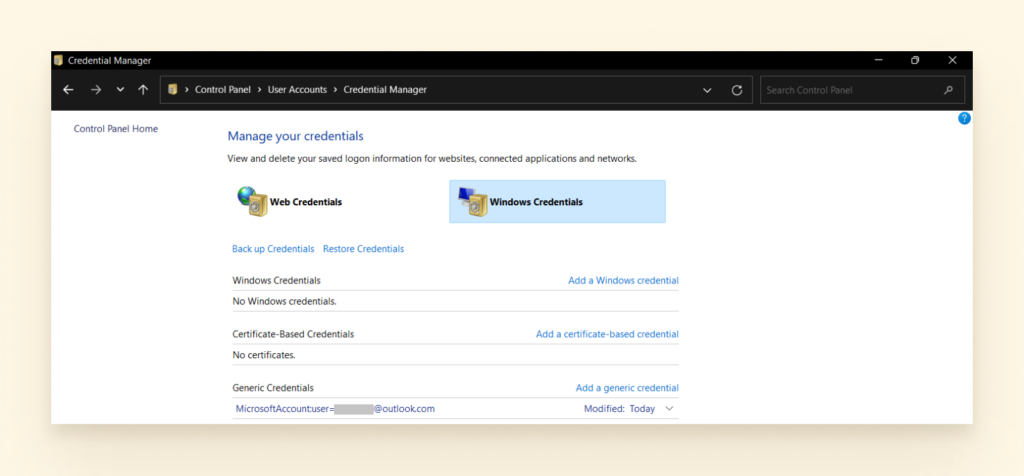Refresh the Credential Manager page
Screen dimensions: 1024x476
click(x=737, y=90)
